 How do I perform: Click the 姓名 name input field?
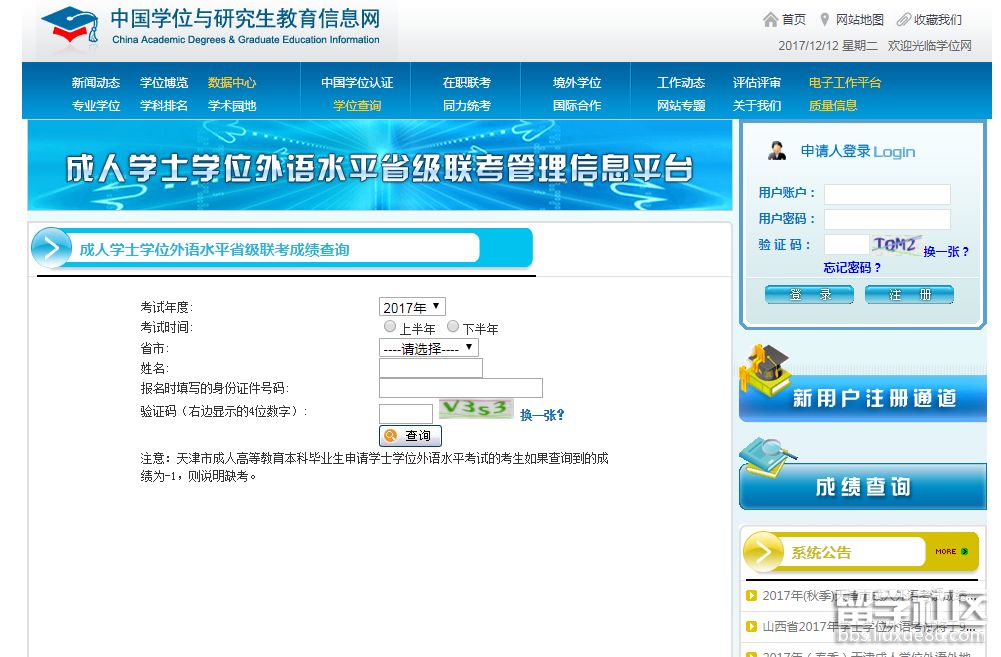click(430, 368)
